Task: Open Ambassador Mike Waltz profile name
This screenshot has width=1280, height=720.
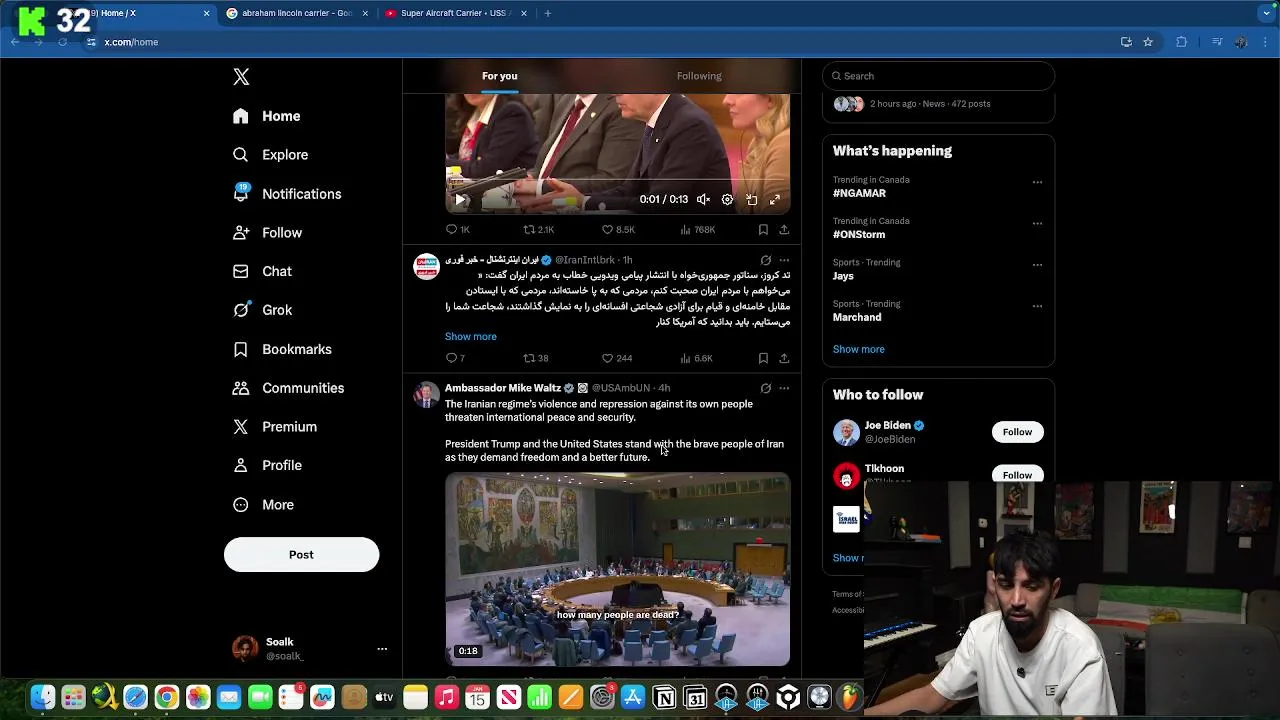Action: pos(502,388)
